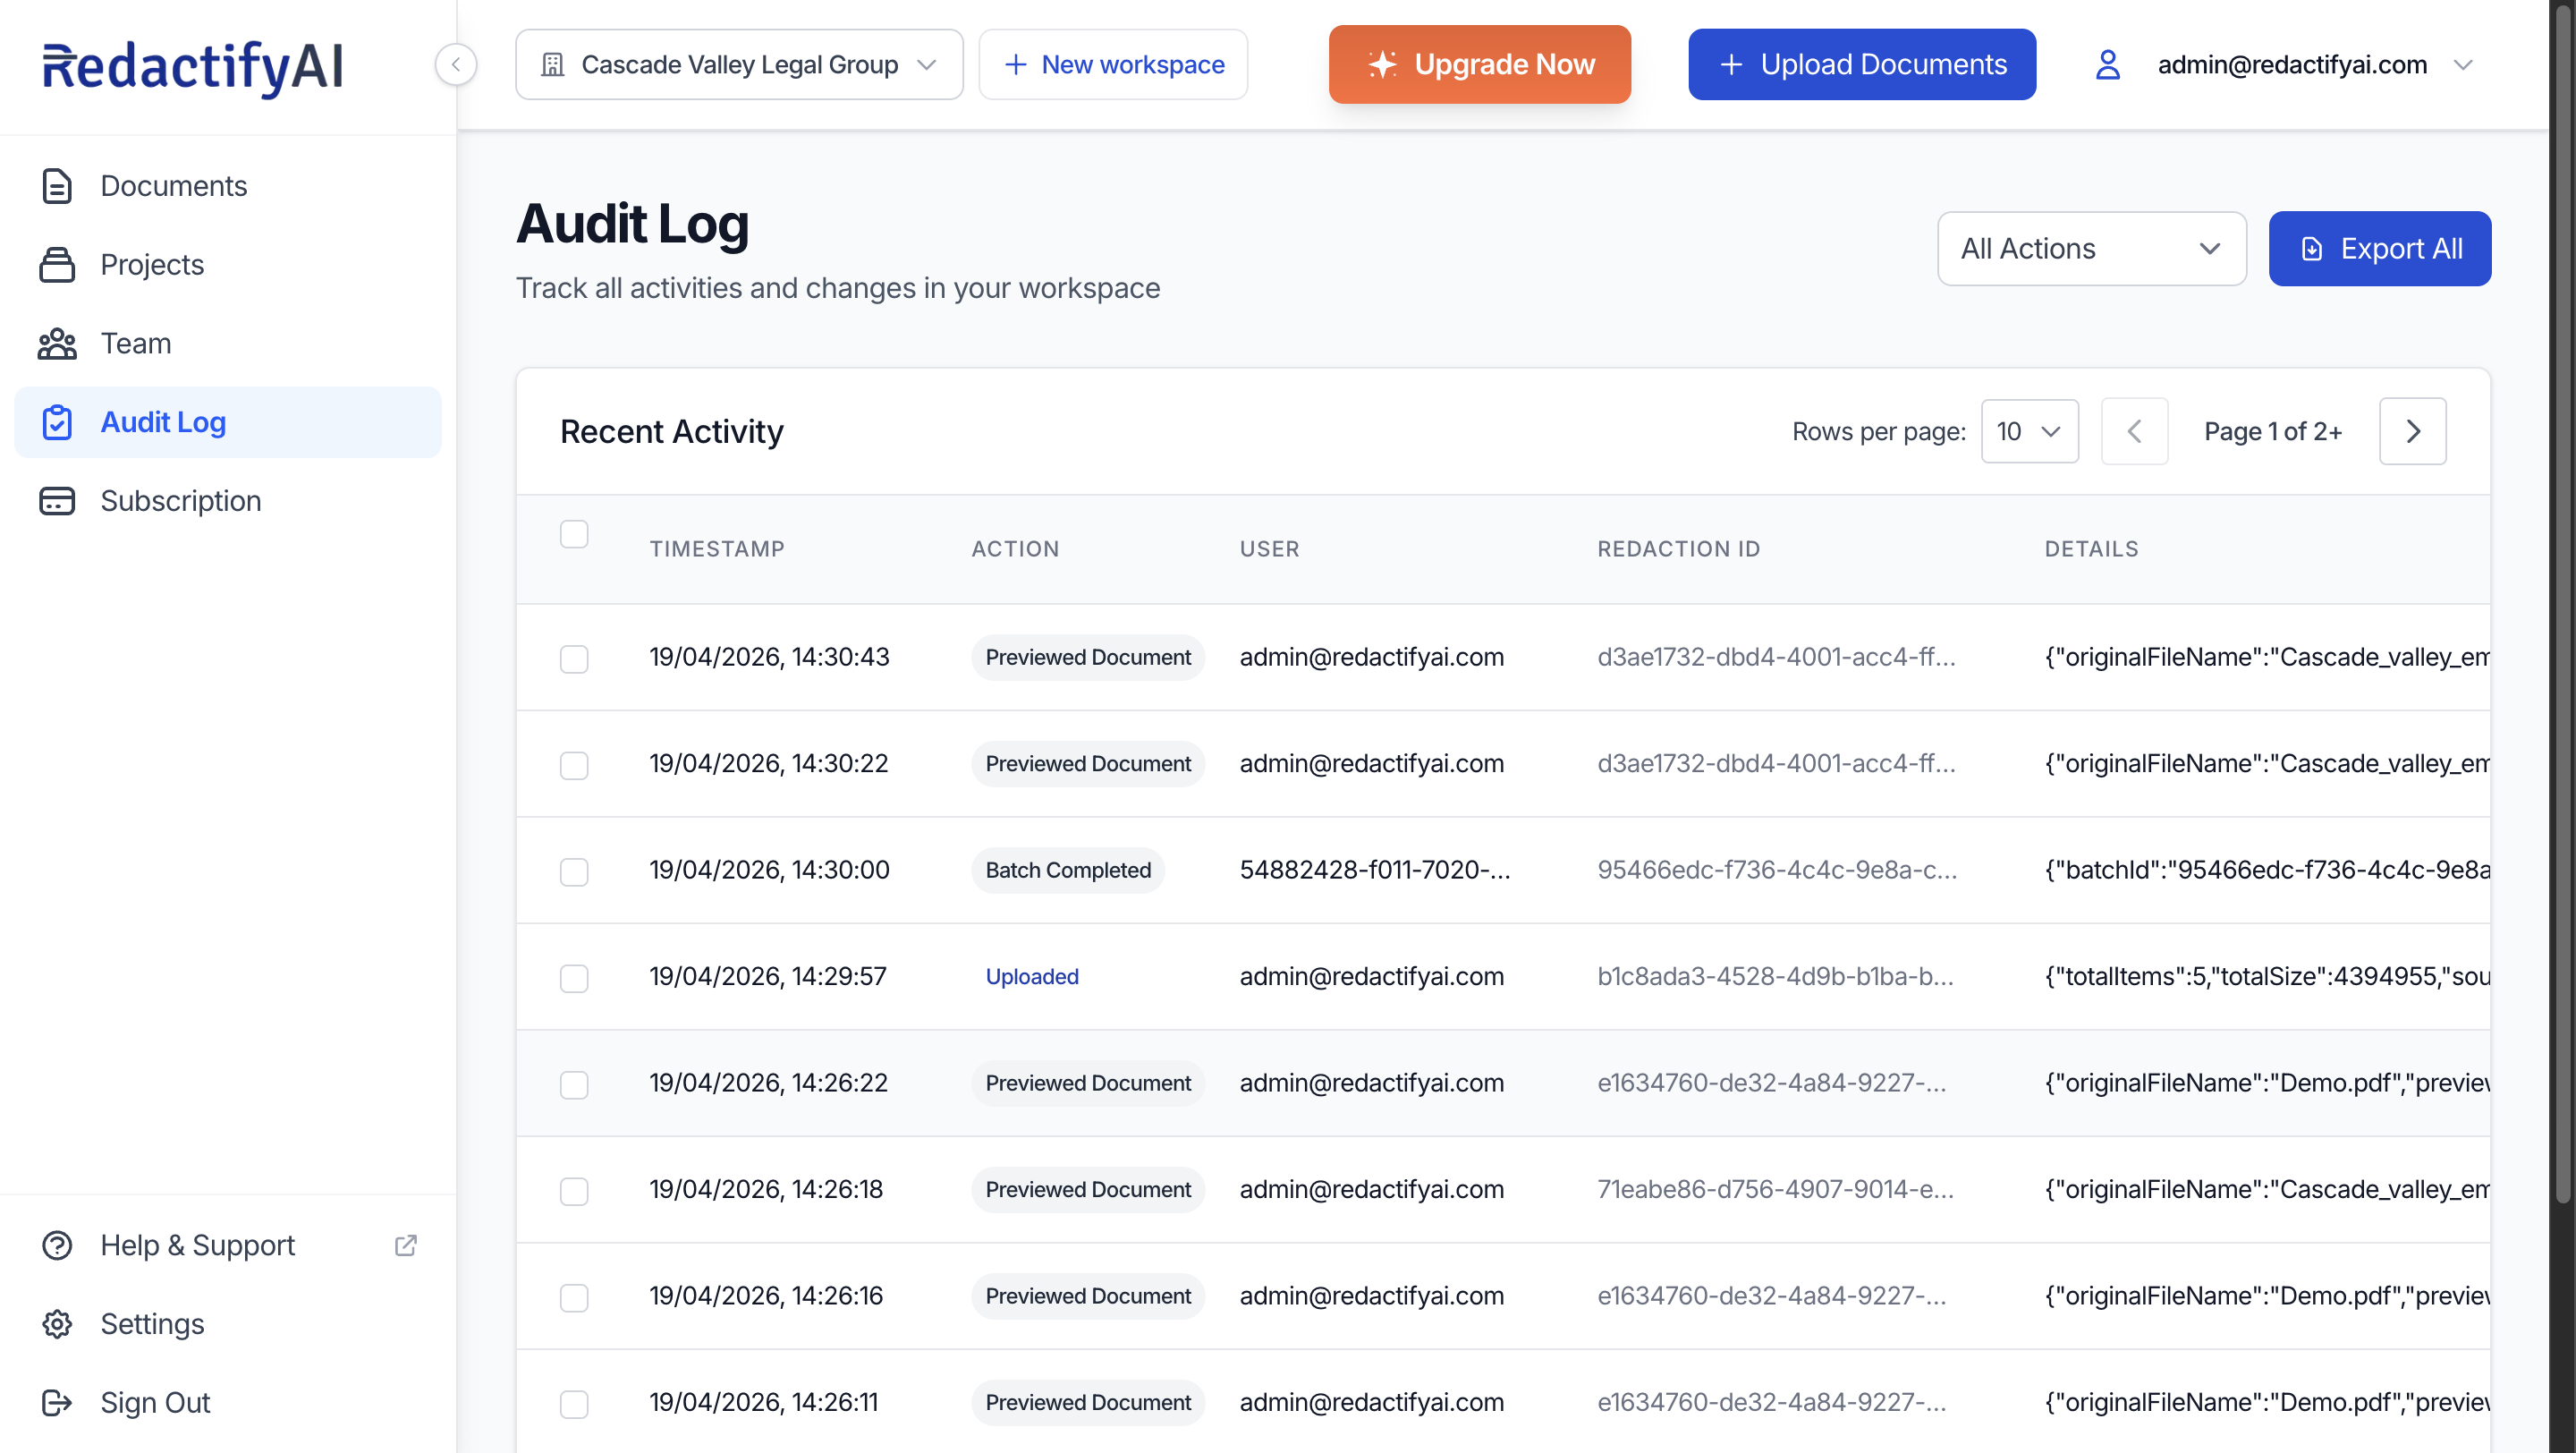Check the Batch Completed row checkbox

(574, 871)
